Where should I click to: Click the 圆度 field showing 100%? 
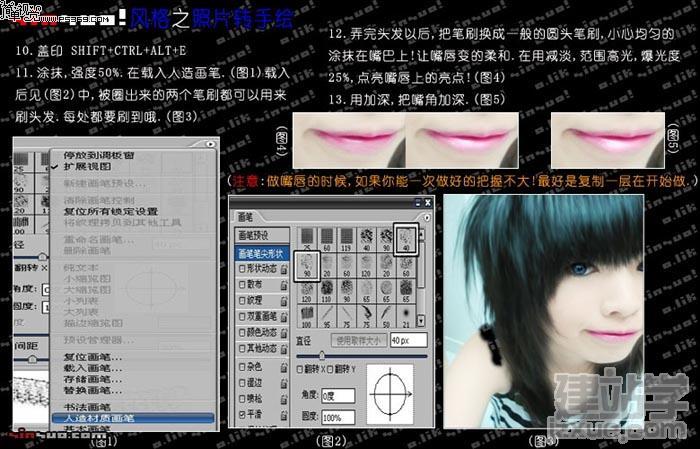(x=338, y=417)
